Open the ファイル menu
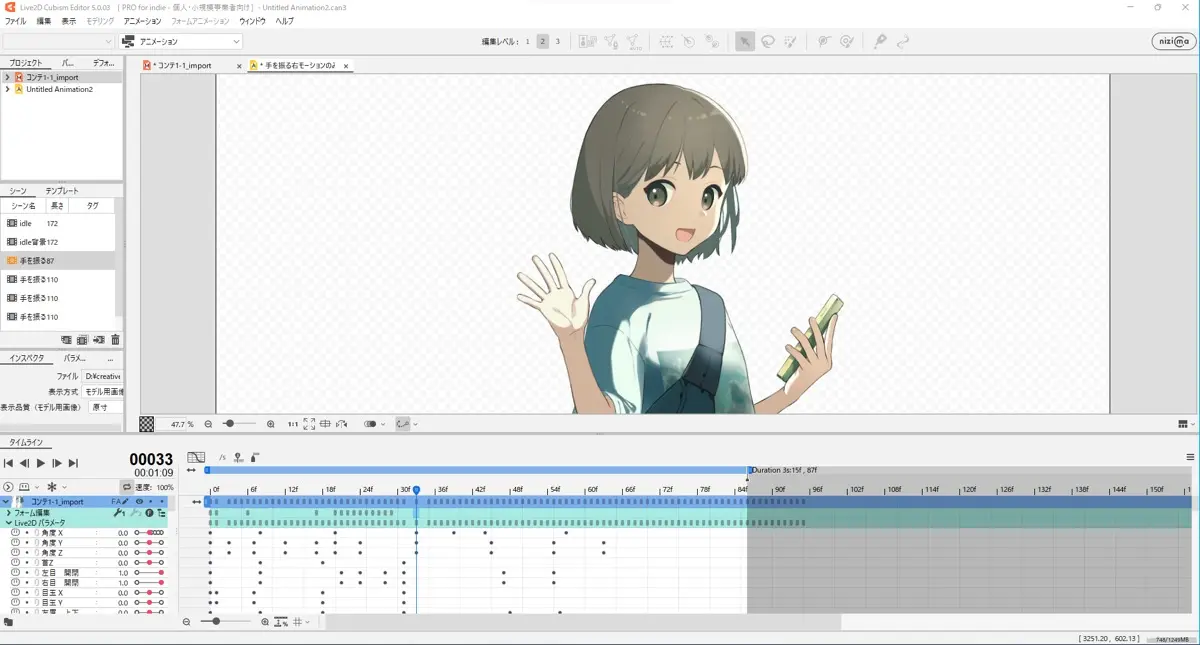The height and width of the screenshot is (645, 1200). tap(15, 21)
